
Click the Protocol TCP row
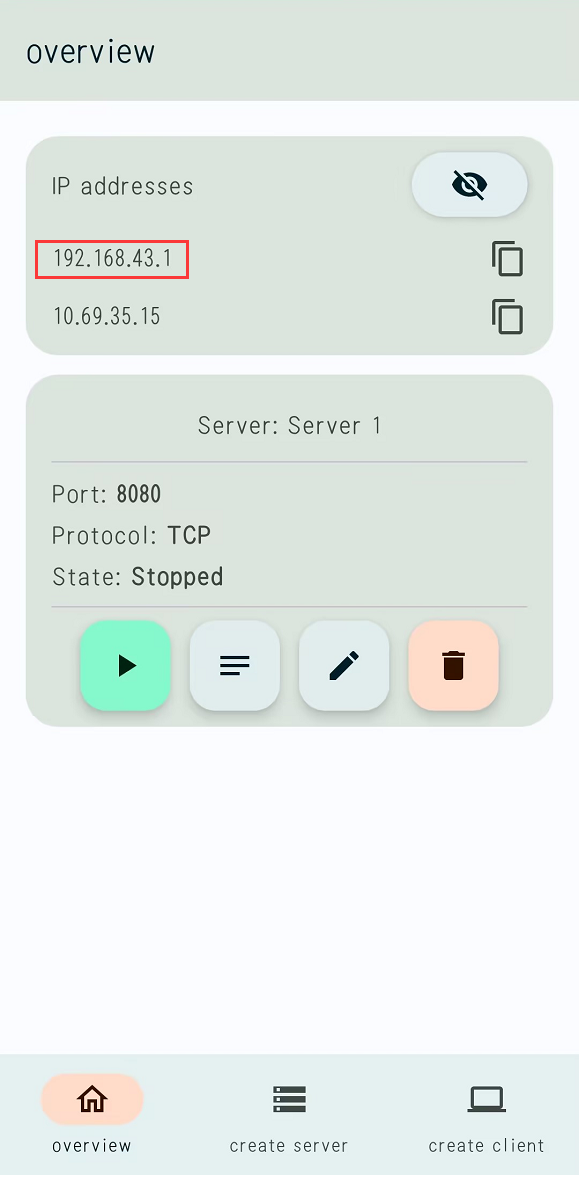pos(131,535)
